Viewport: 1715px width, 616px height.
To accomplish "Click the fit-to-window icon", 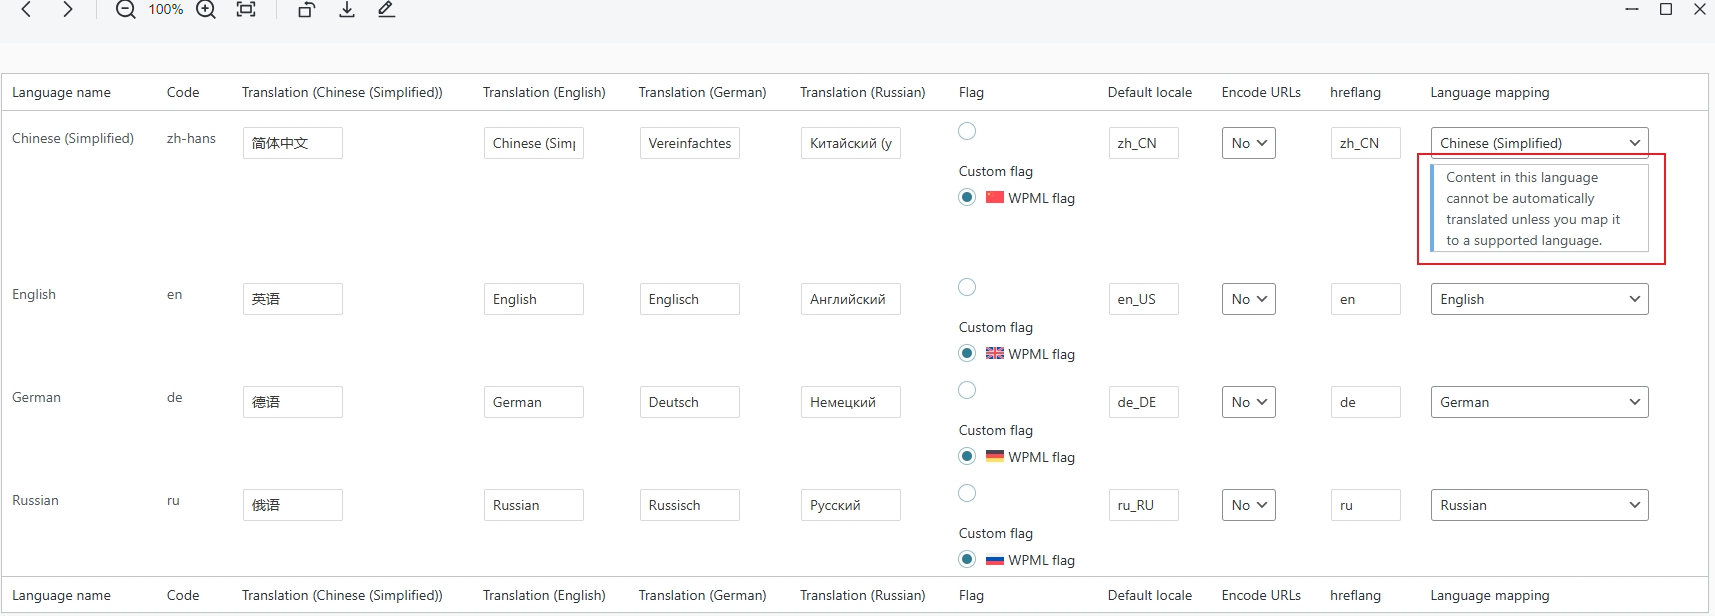I will 246,10.
